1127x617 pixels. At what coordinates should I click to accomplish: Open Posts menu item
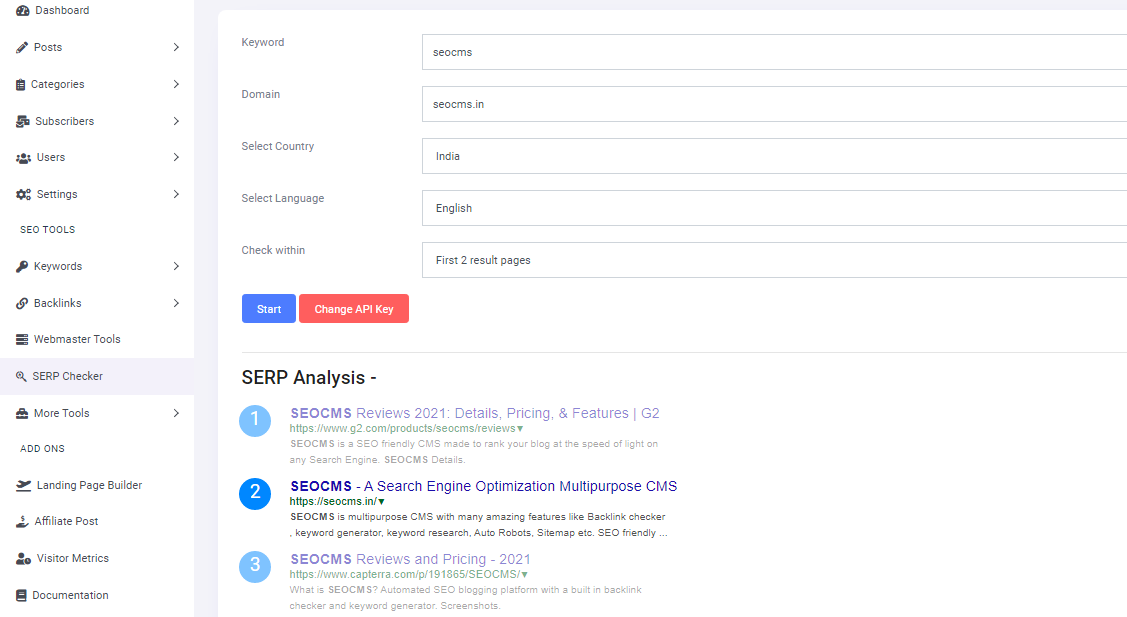point(97,47)
